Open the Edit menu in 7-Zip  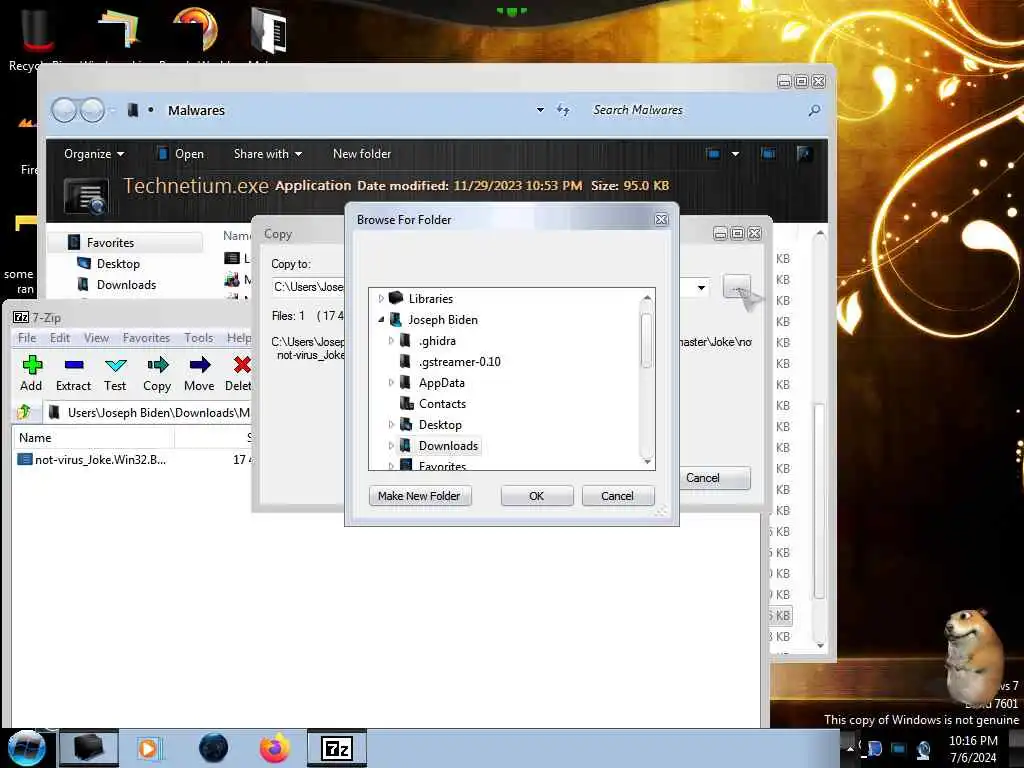point(59,338)
